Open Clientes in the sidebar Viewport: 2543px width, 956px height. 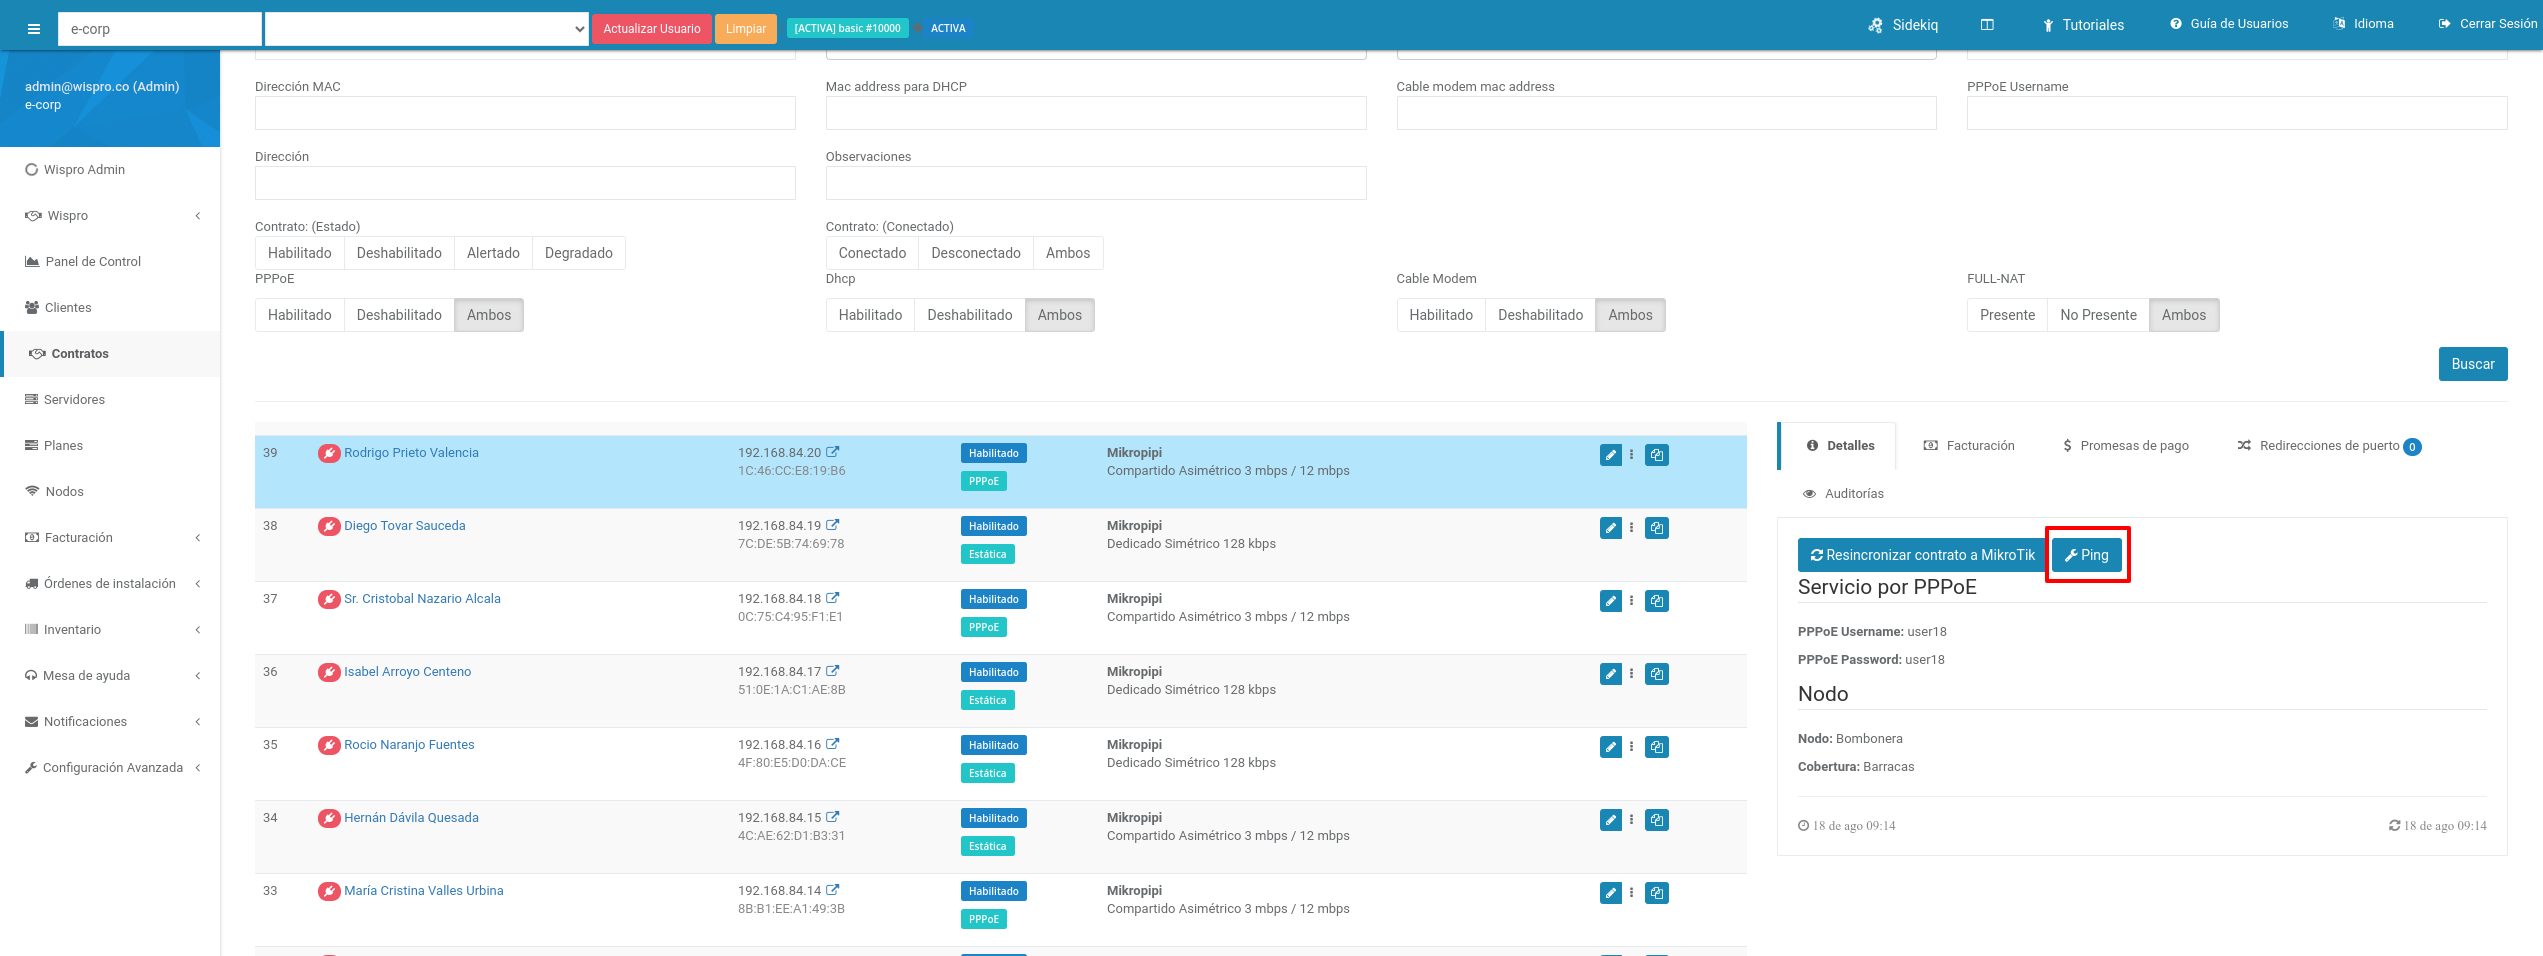click(x=110, y=308)
